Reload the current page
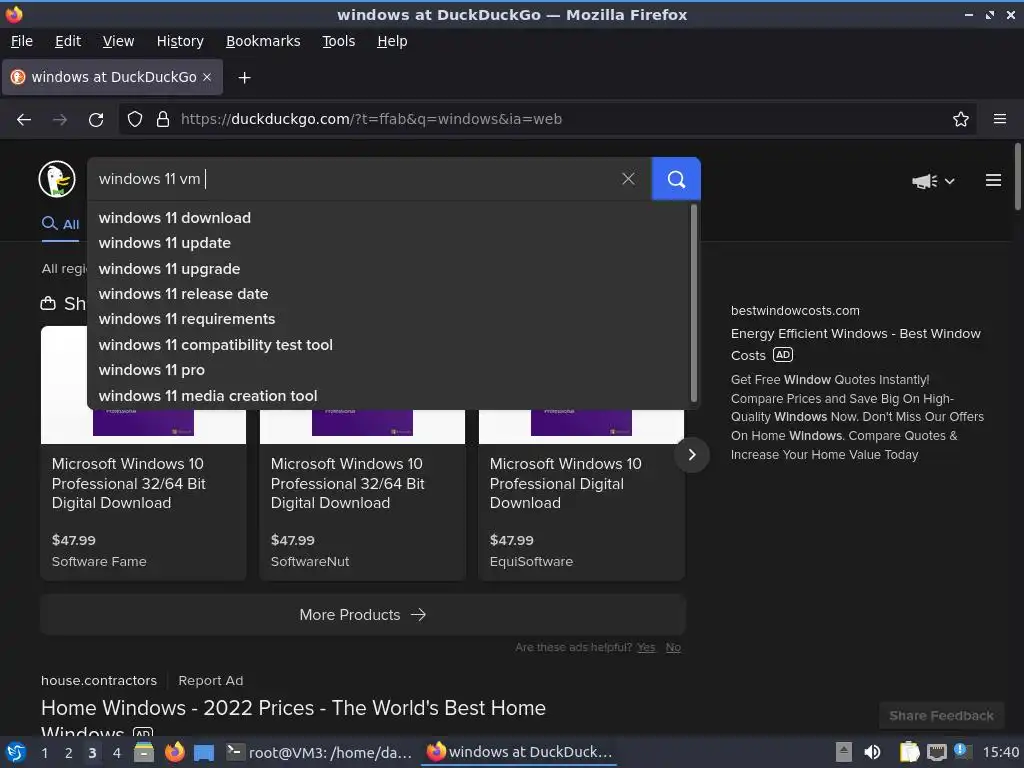 [x=96, y=120]
